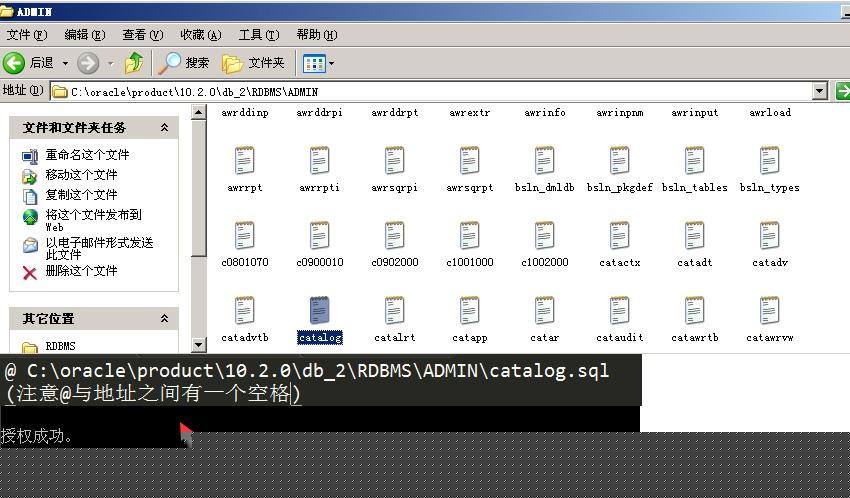Open the 工具(T) menu
This screenshot has width=850, height=498.
pyautogui.click(x=259, y=35)
